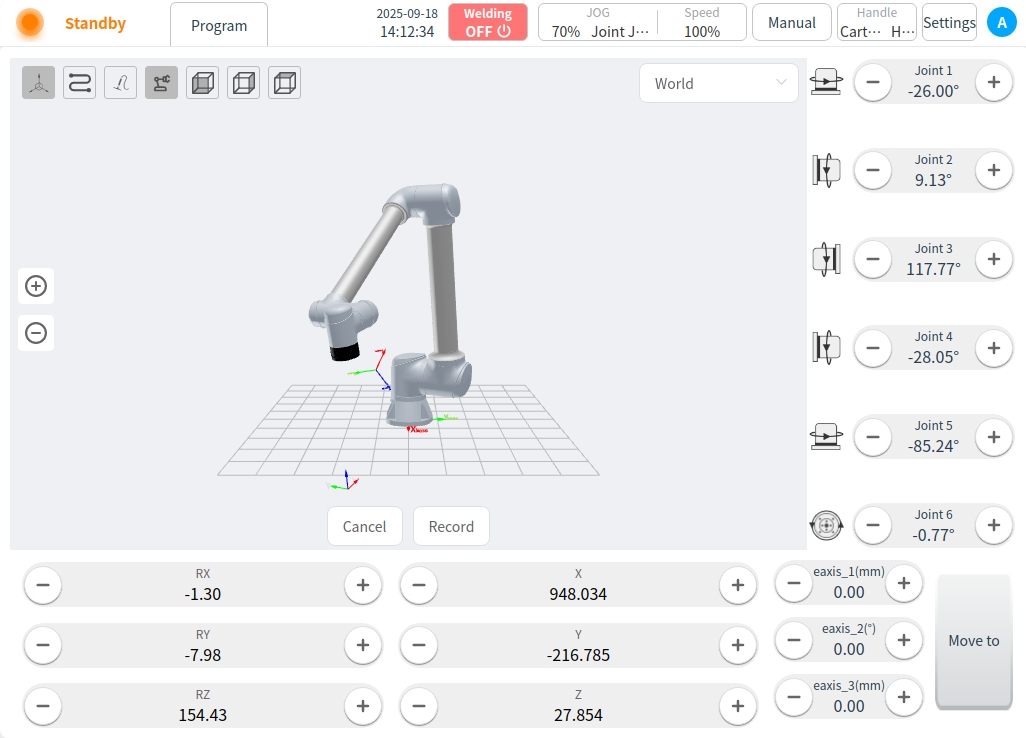Viewport: 1026px width, 738px height.
Task: Switch the Manual mode button
Action: 791,23
